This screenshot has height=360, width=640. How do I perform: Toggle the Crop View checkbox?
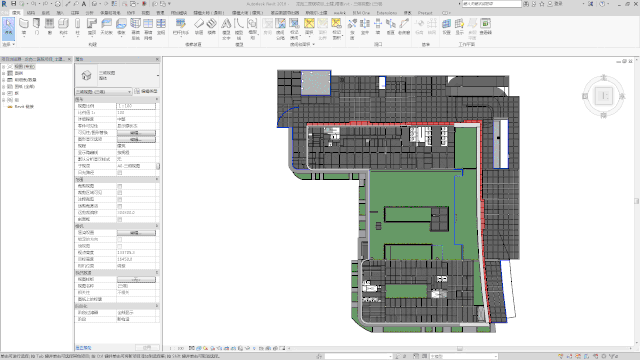coord(120,186)
